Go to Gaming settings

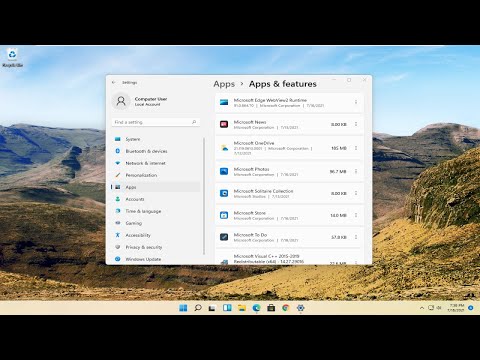(x=156, y=223)
